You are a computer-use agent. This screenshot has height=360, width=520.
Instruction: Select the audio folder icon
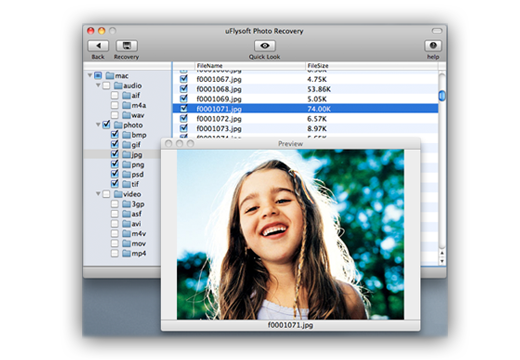pos(118,86)
